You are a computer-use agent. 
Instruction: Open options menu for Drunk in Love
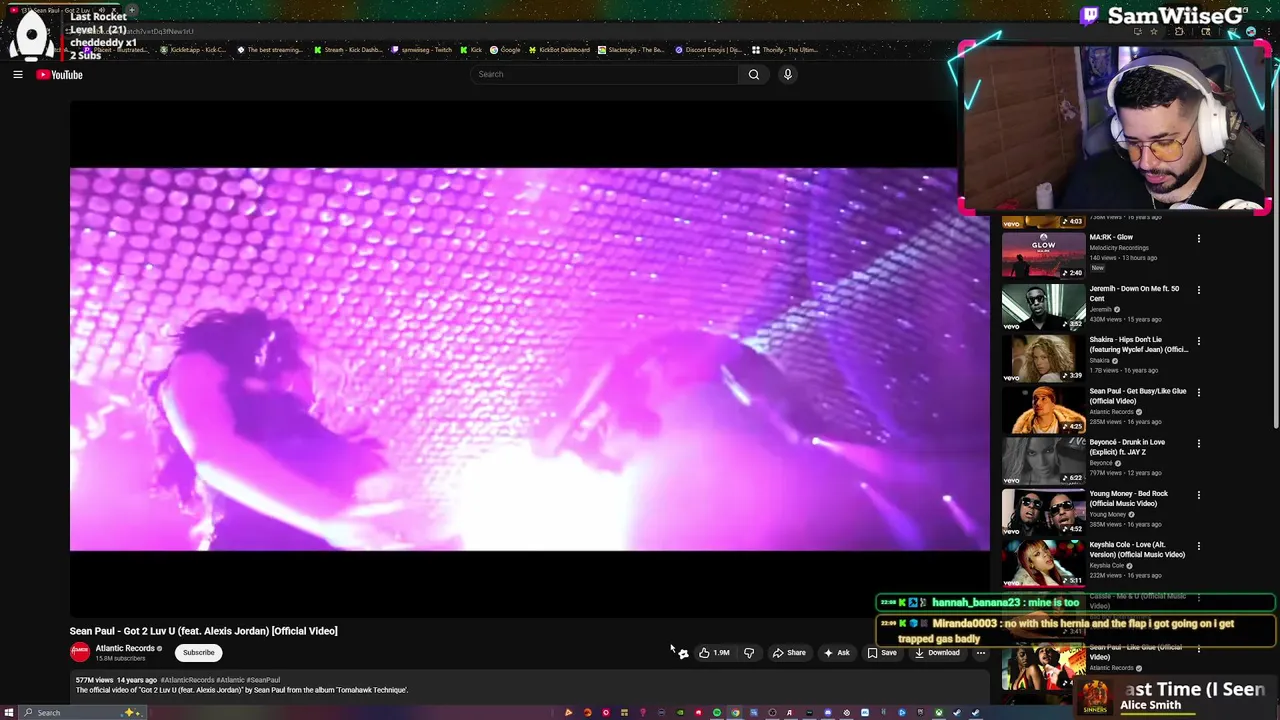coord(1198,443)
